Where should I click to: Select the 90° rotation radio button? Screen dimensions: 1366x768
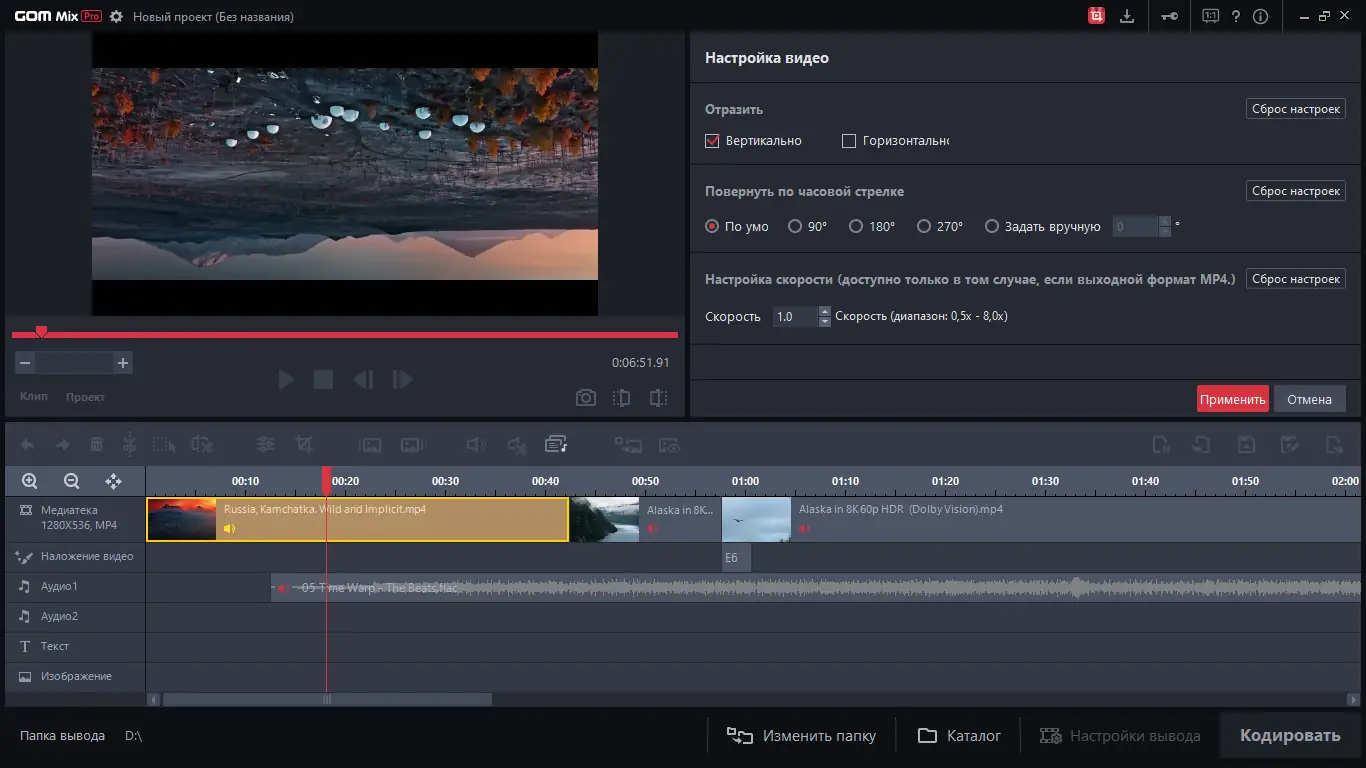[795, 227]
